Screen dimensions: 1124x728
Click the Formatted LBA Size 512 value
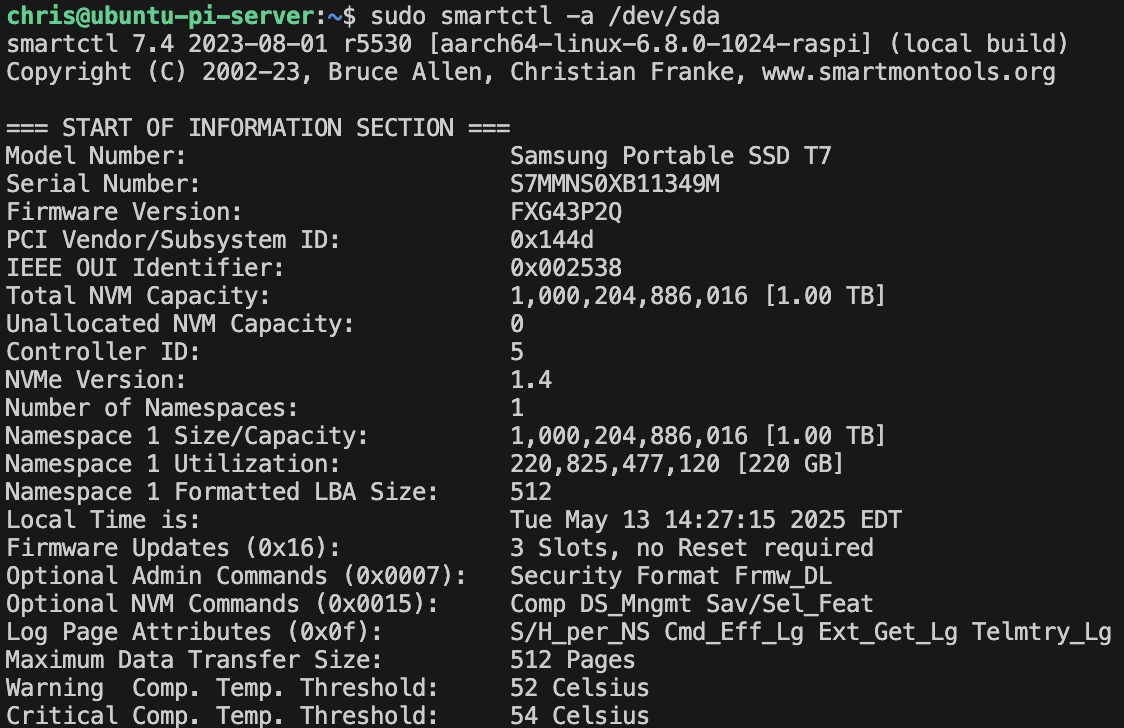click(x=531, y=492)
